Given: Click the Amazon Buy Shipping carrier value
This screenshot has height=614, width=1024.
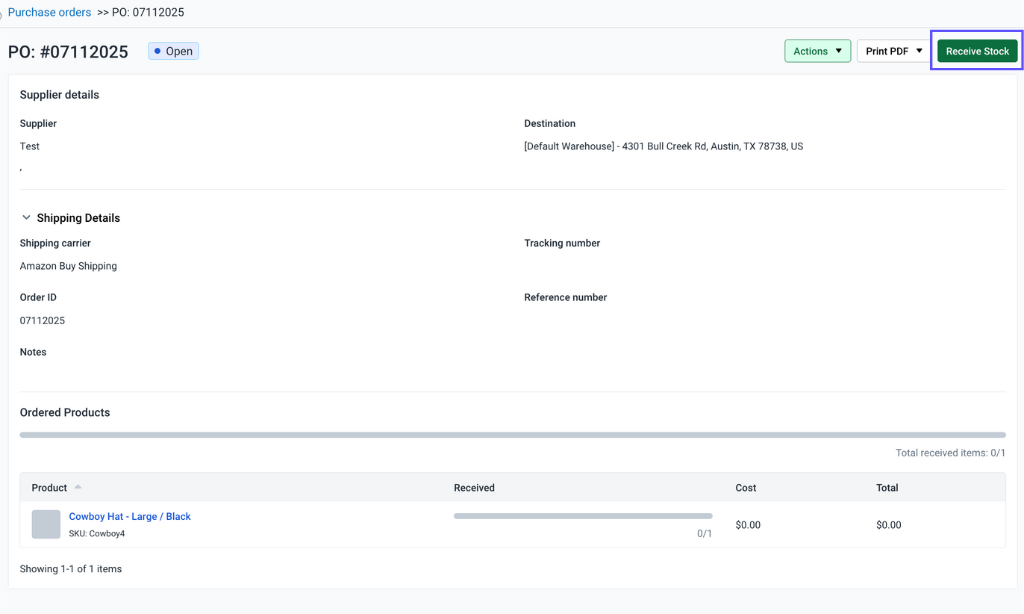Looking at the screenshot, I should click(x=68, y=266).
